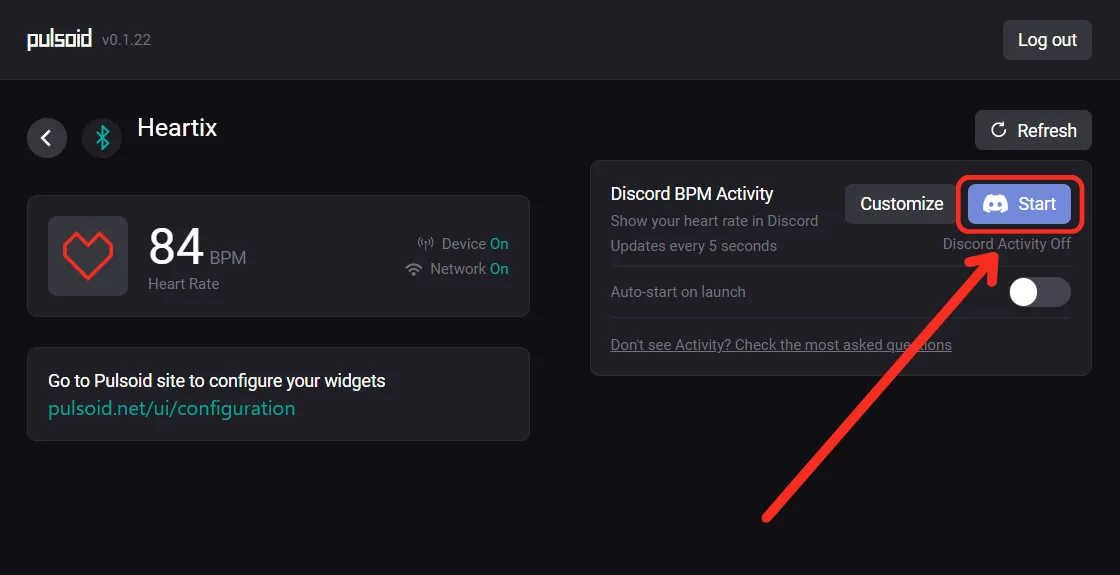Click the red heart icon

(88, 256)
